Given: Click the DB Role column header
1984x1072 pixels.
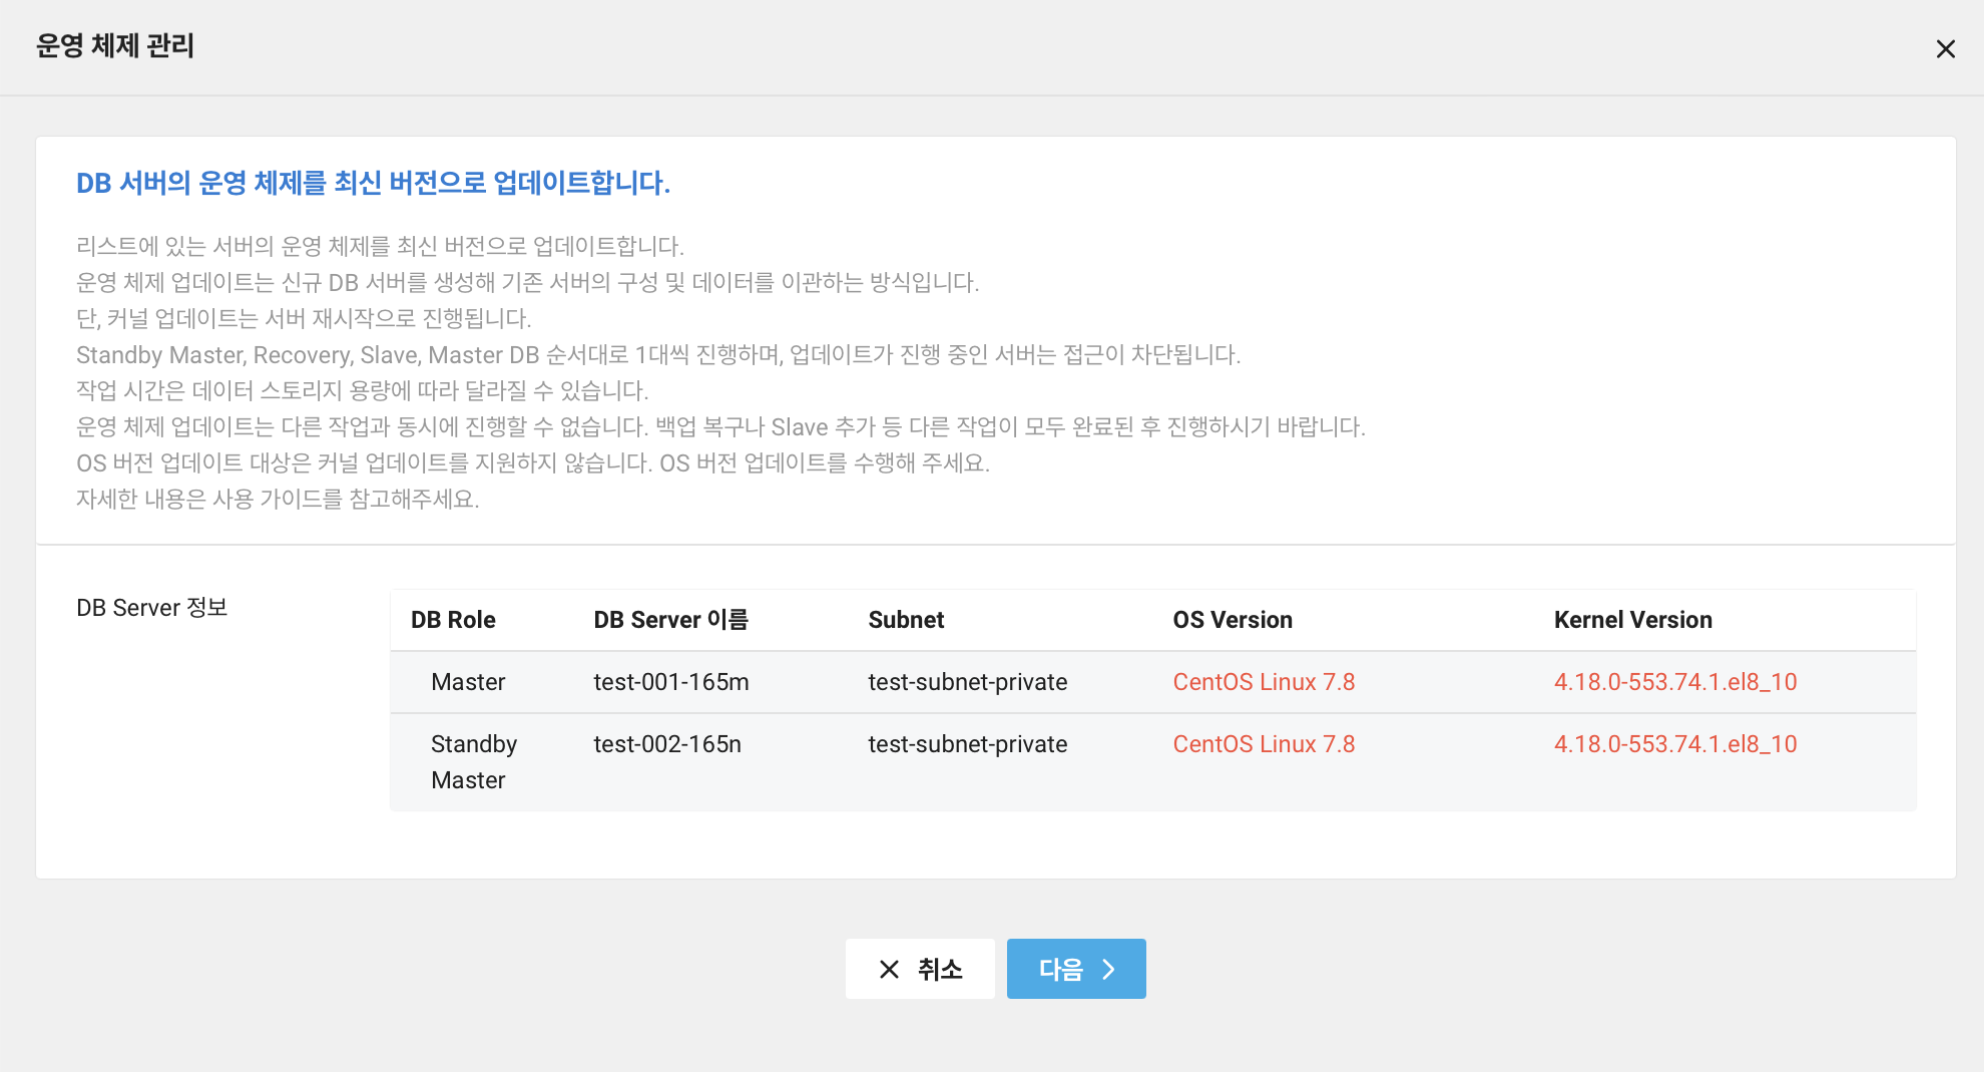Looking at the screenshot, I should [453, 620].
